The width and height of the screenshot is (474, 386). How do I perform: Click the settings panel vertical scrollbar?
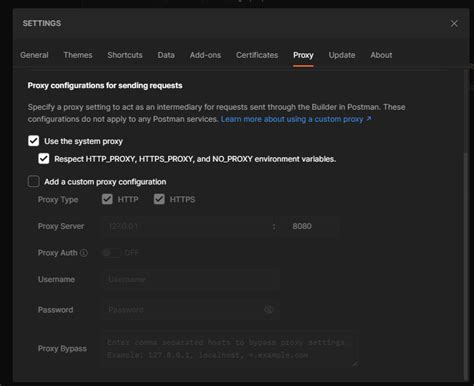pyautogui.click(x=466, y=266)
